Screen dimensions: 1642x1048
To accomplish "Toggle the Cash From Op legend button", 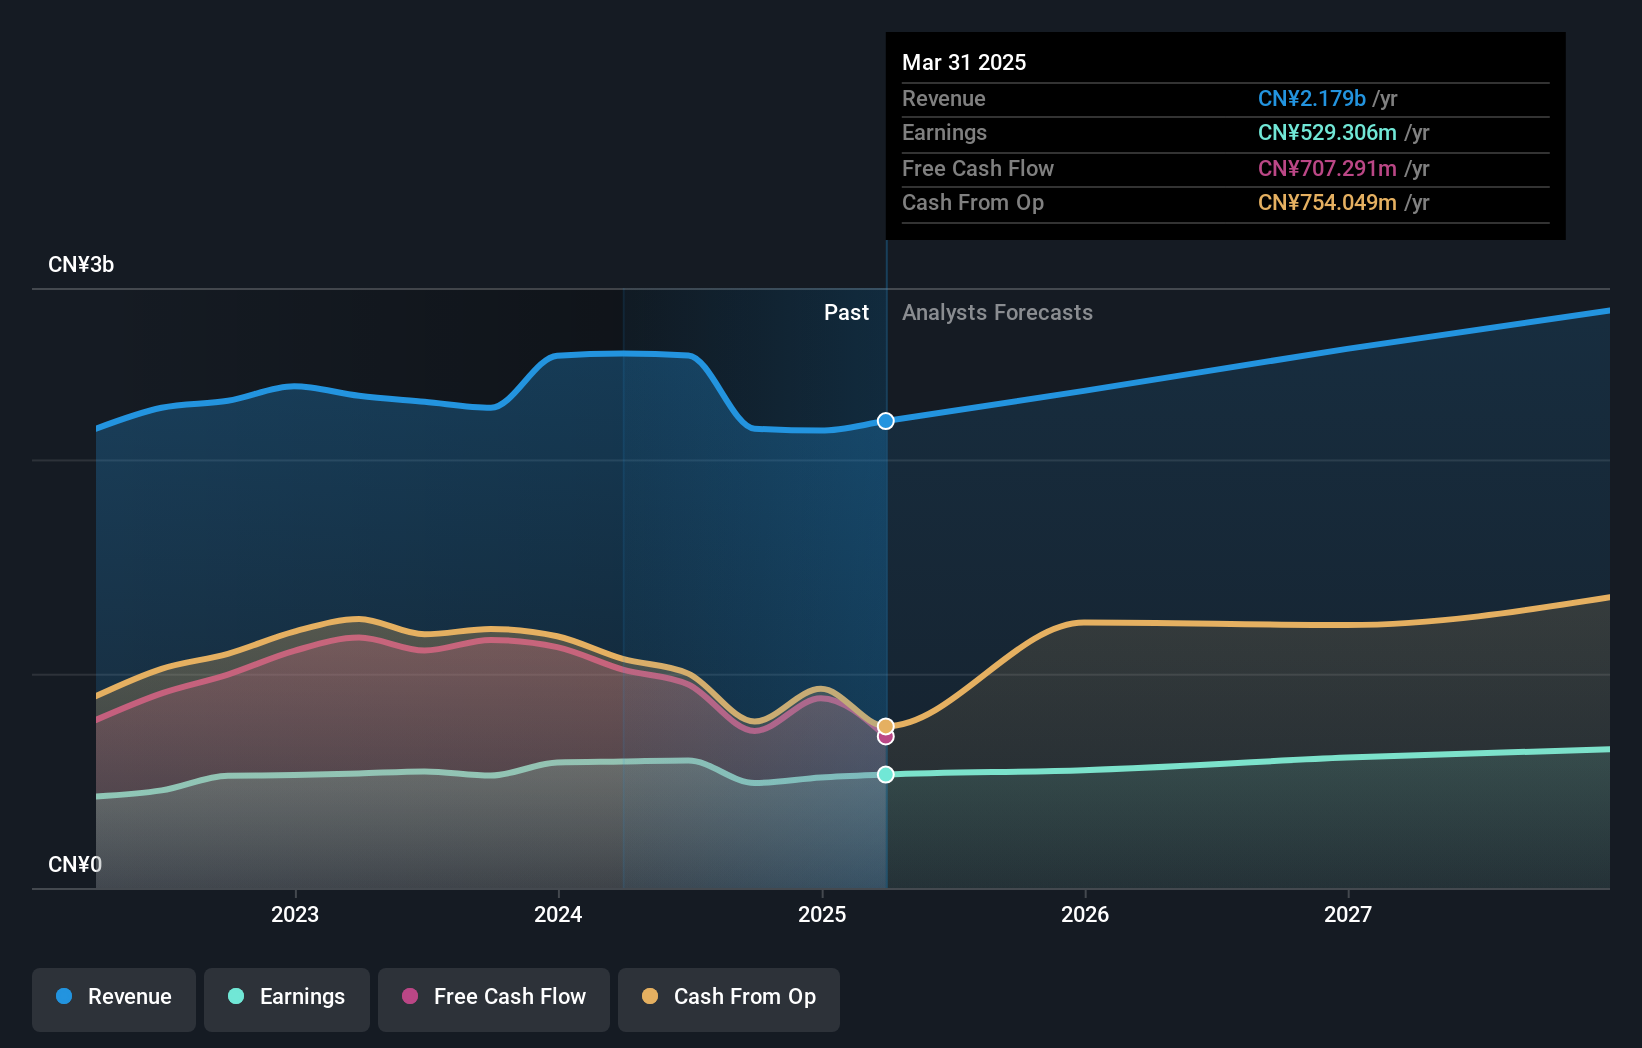I will click(x=729, y=999).
